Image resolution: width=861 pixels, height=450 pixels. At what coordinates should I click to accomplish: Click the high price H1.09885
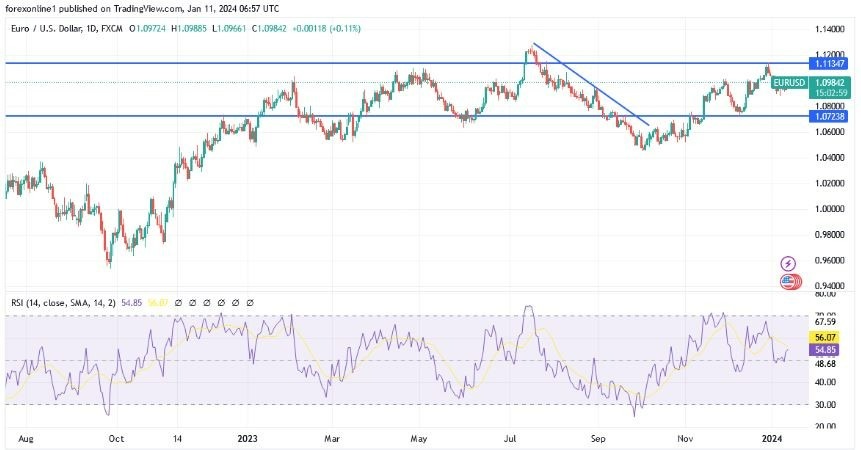point(189,29)
